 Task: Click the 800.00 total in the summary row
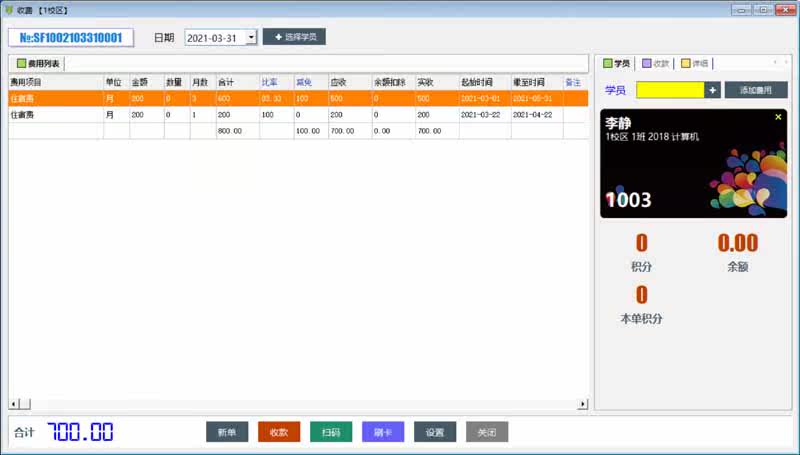238,131
